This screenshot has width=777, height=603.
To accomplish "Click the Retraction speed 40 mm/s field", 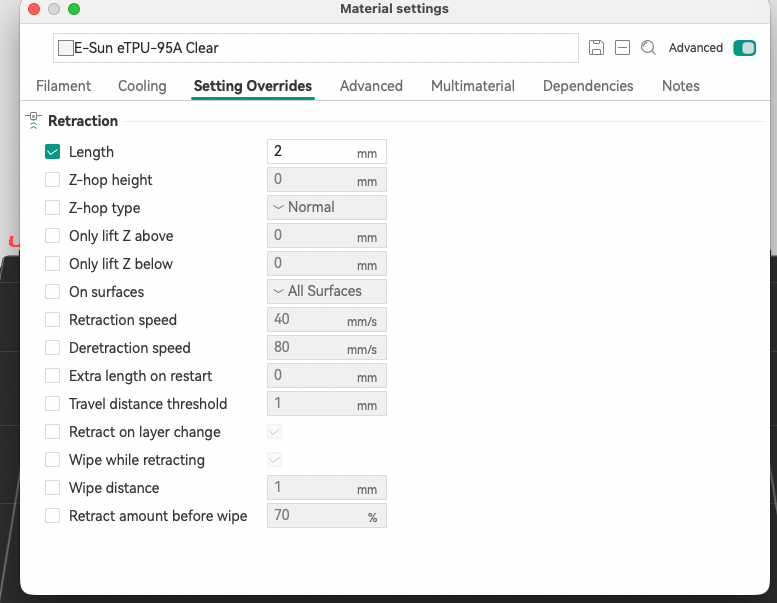I will tap(327, 319).
